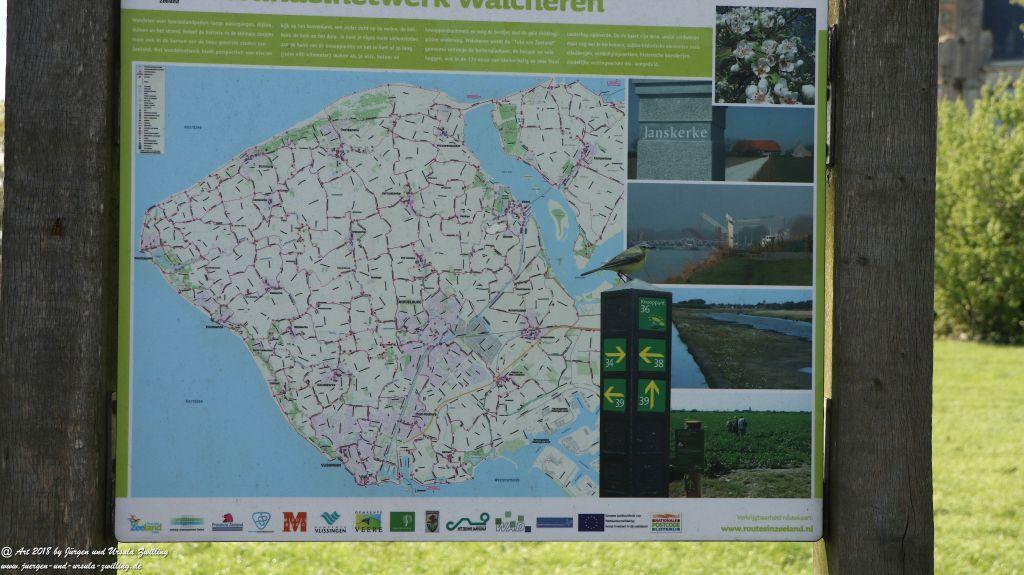
Task: Click the Vlissingen logo
Action: [x=330, y=521]
